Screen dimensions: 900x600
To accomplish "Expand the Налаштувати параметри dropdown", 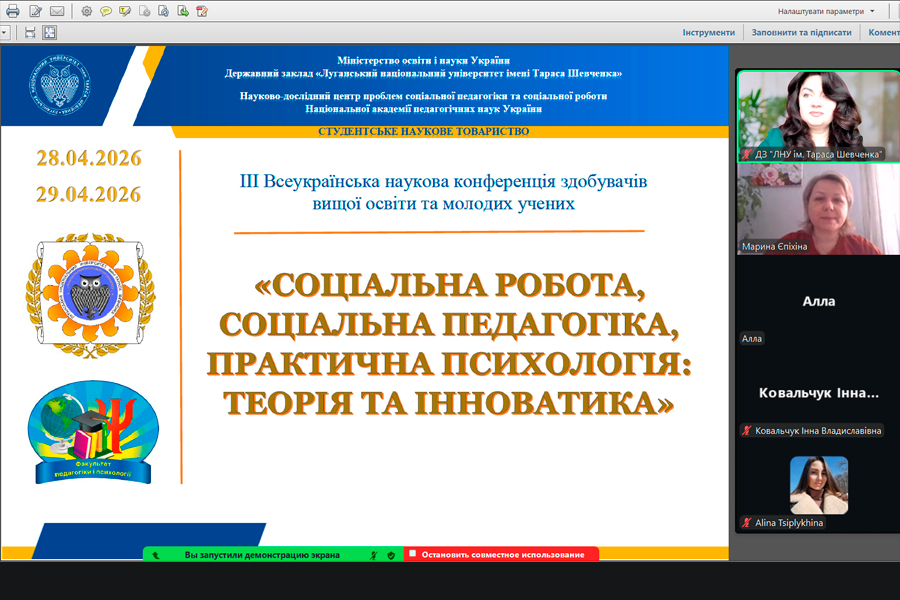I will coord(872,11).
